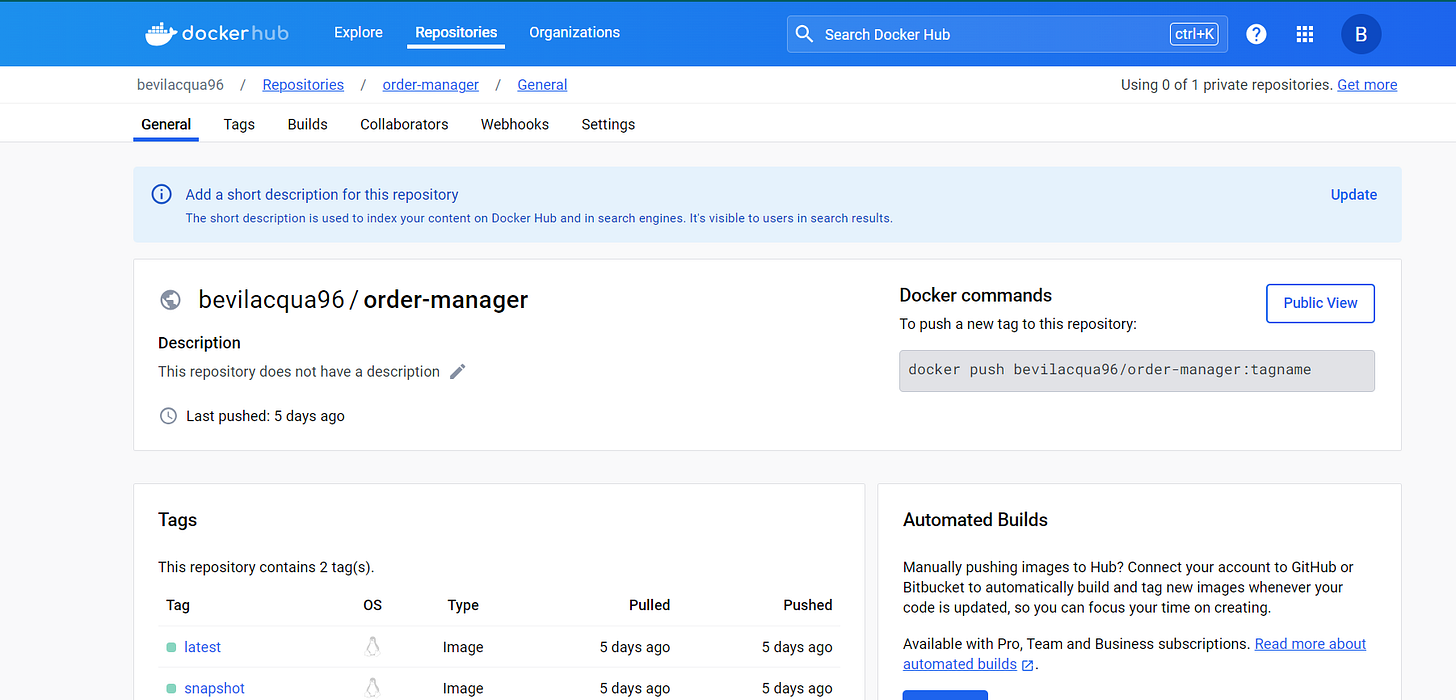Screen dimensions: 1456x700
Task: Click the Automated Builds heading
Action: [975, 520]
